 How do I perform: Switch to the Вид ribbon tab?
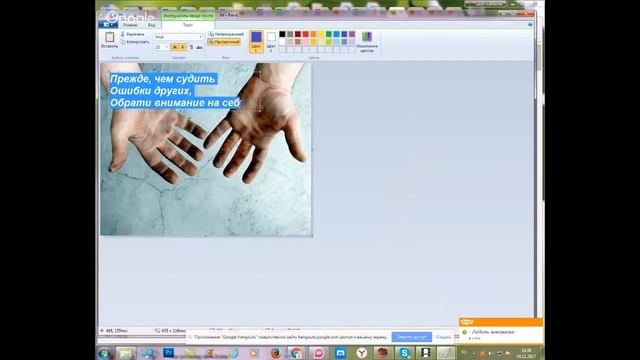pyautogui.click(x=151, y=25)
